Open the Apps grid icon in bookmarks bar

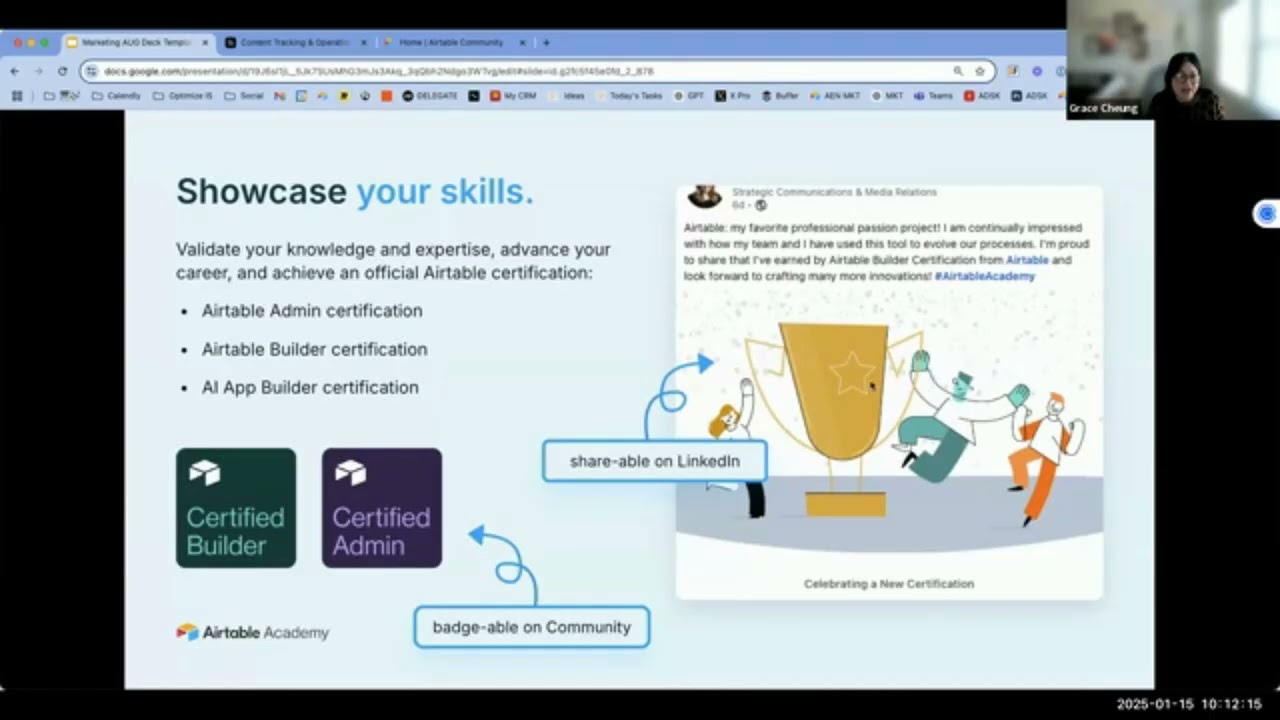[17, 96]
